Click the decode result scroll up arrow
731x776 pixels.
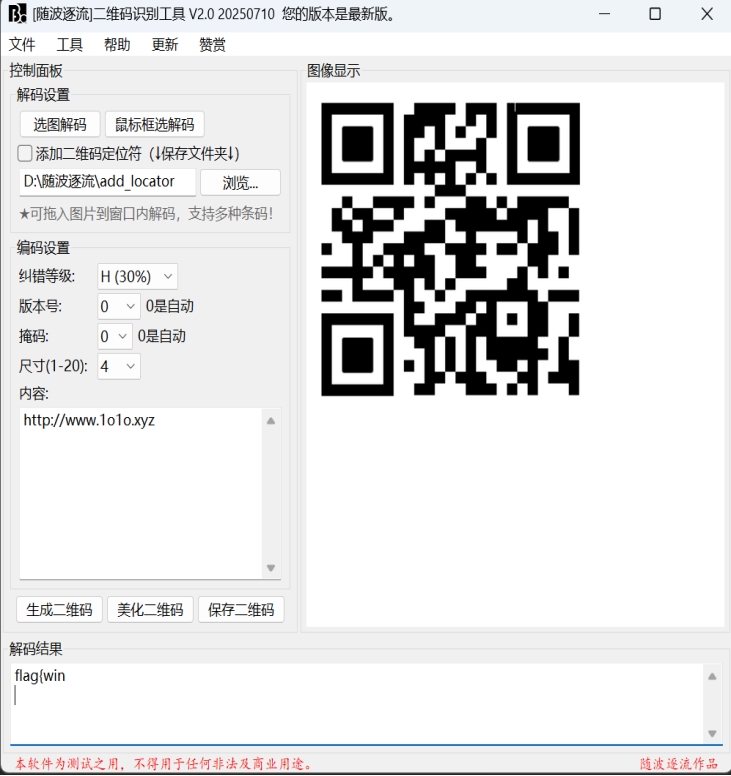tap(712, 676)
